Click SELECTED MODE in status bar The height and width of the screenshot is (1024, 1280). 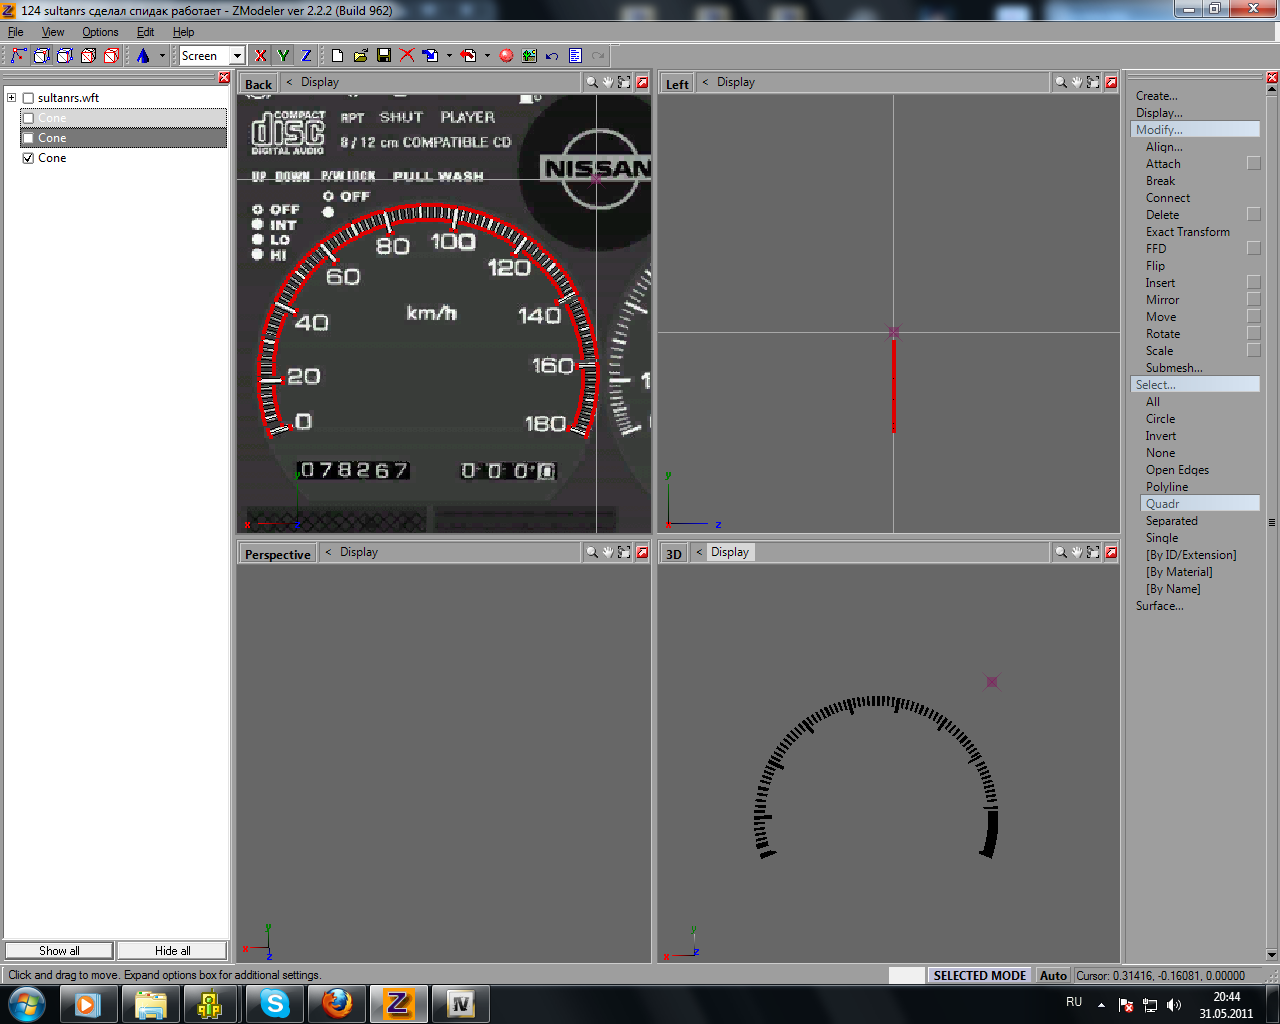pos(980,976)
